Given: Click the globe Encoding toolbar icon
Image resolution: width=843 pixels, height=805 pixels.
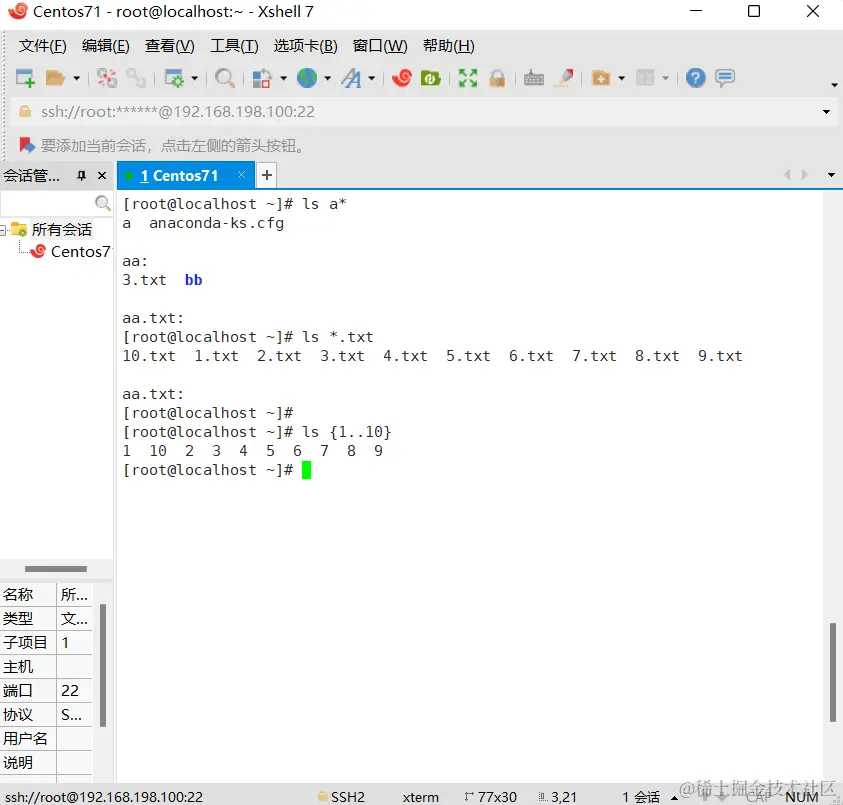Looking at the screenshot, I should tap(307, 79).
